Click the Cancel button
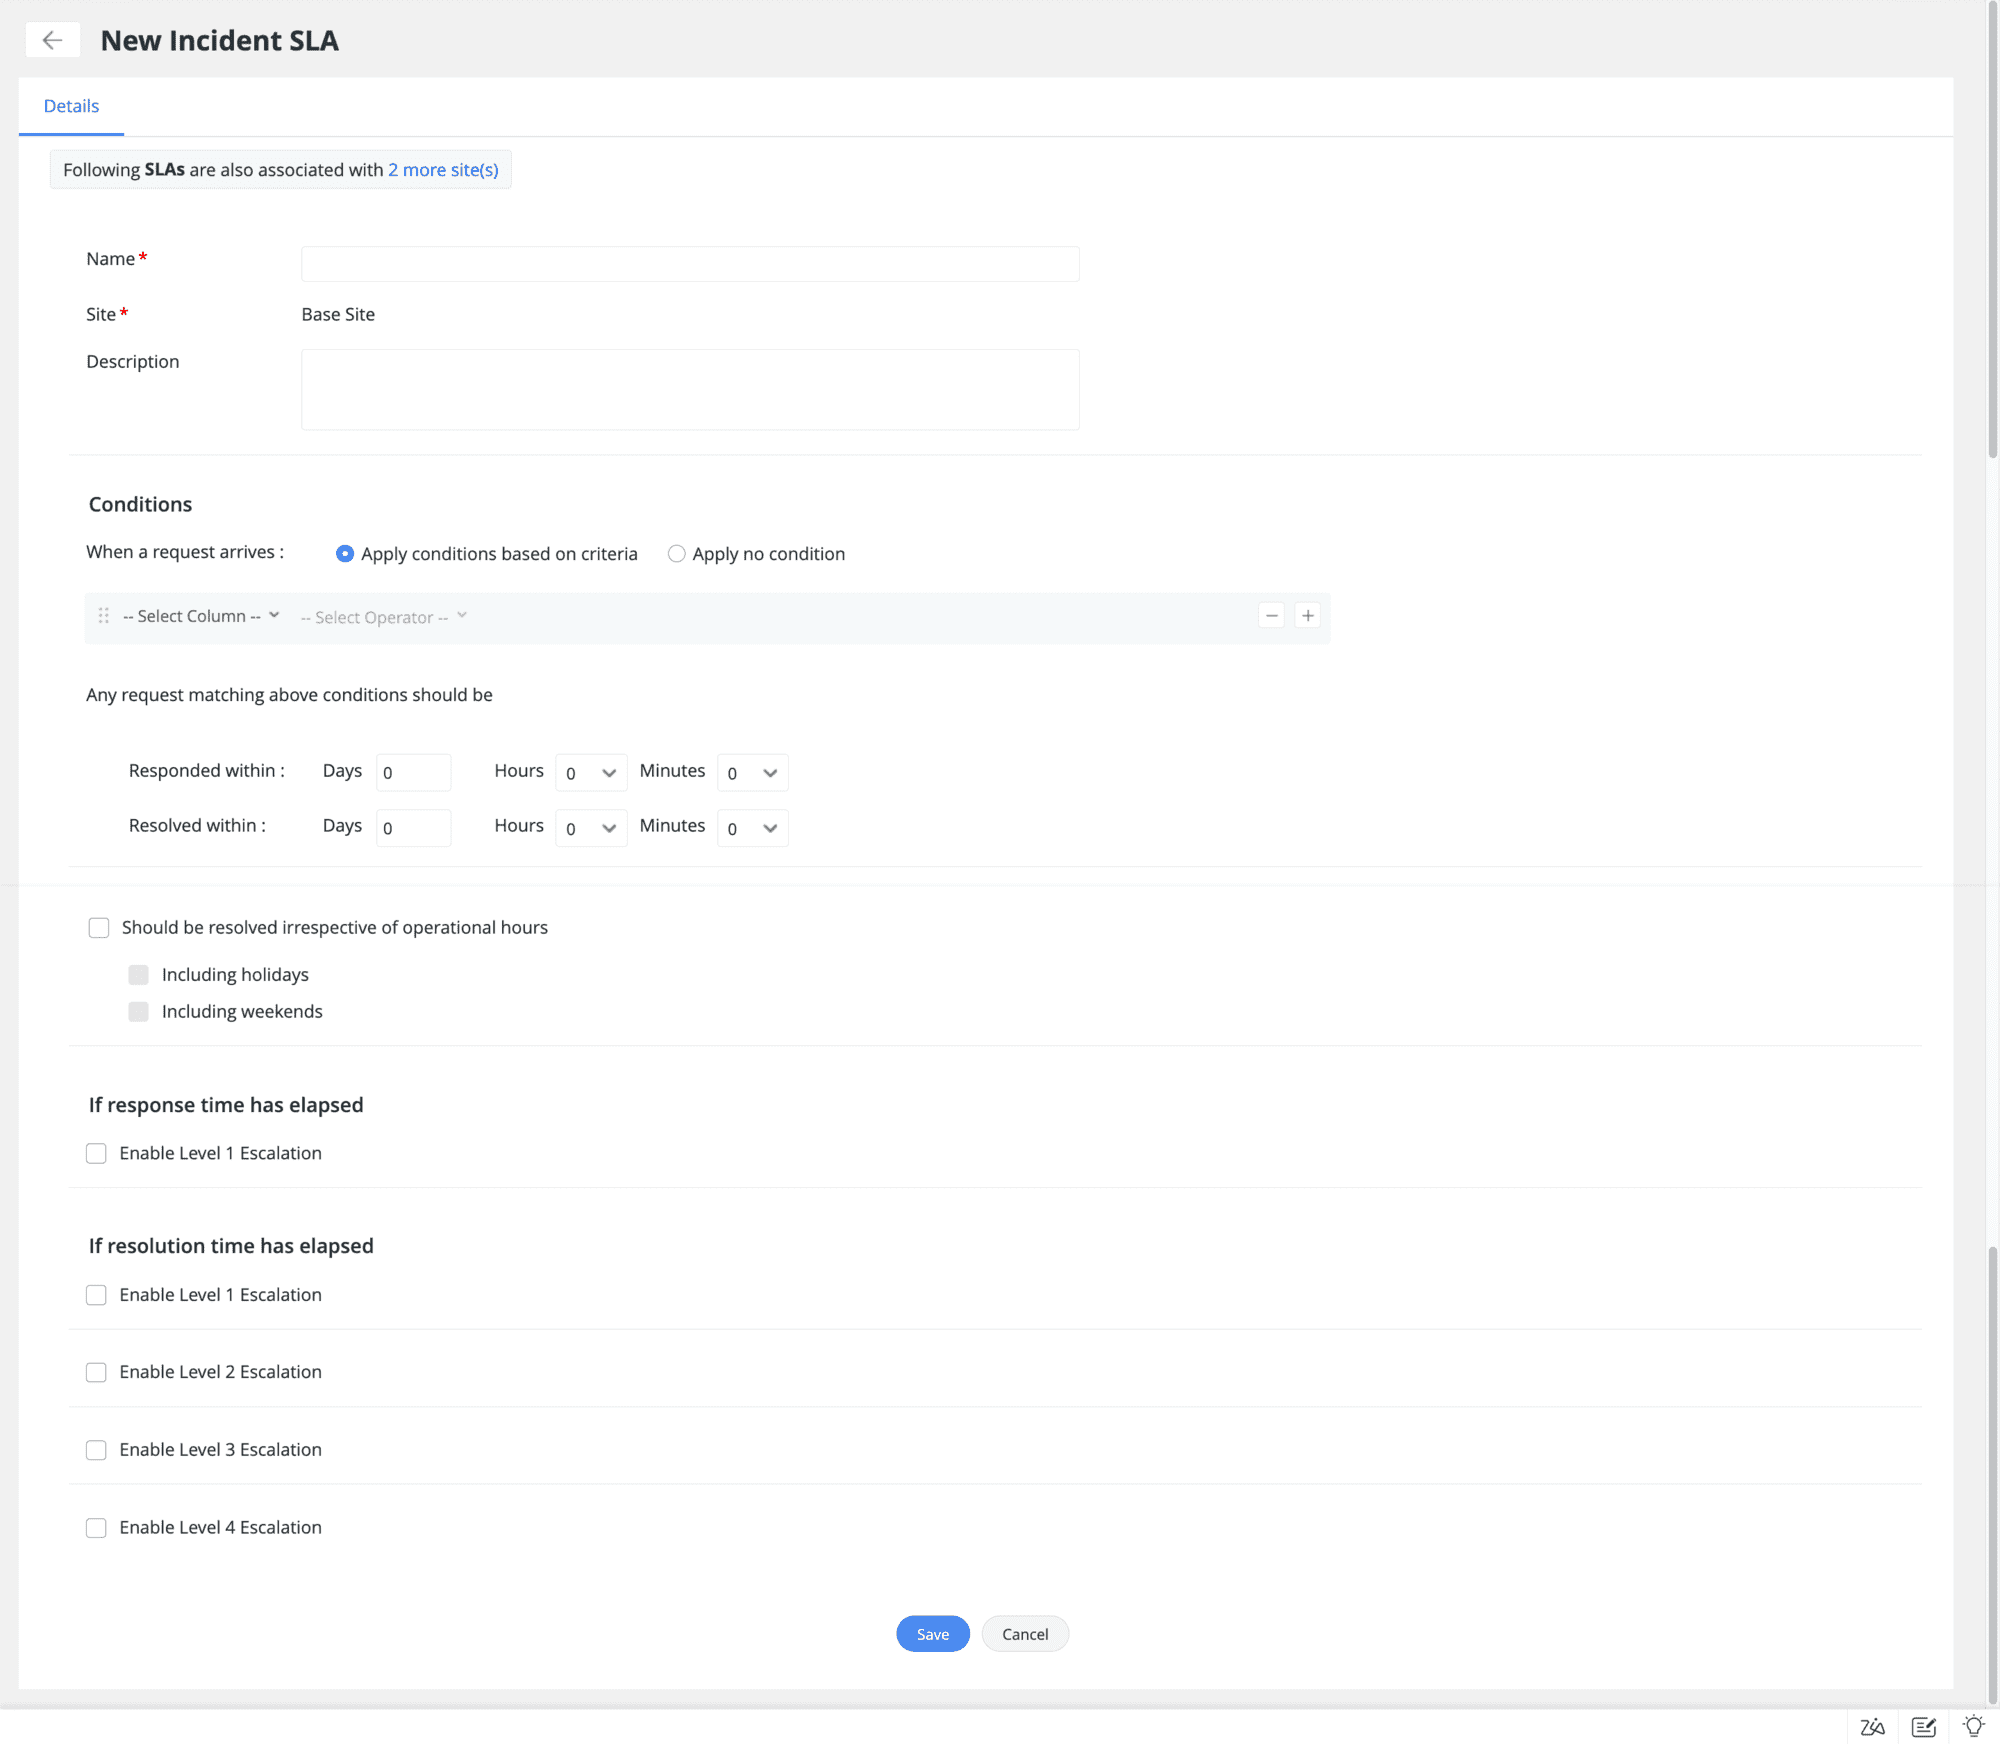This screenshot has width=2000, height=1744. [1024, 1633]
